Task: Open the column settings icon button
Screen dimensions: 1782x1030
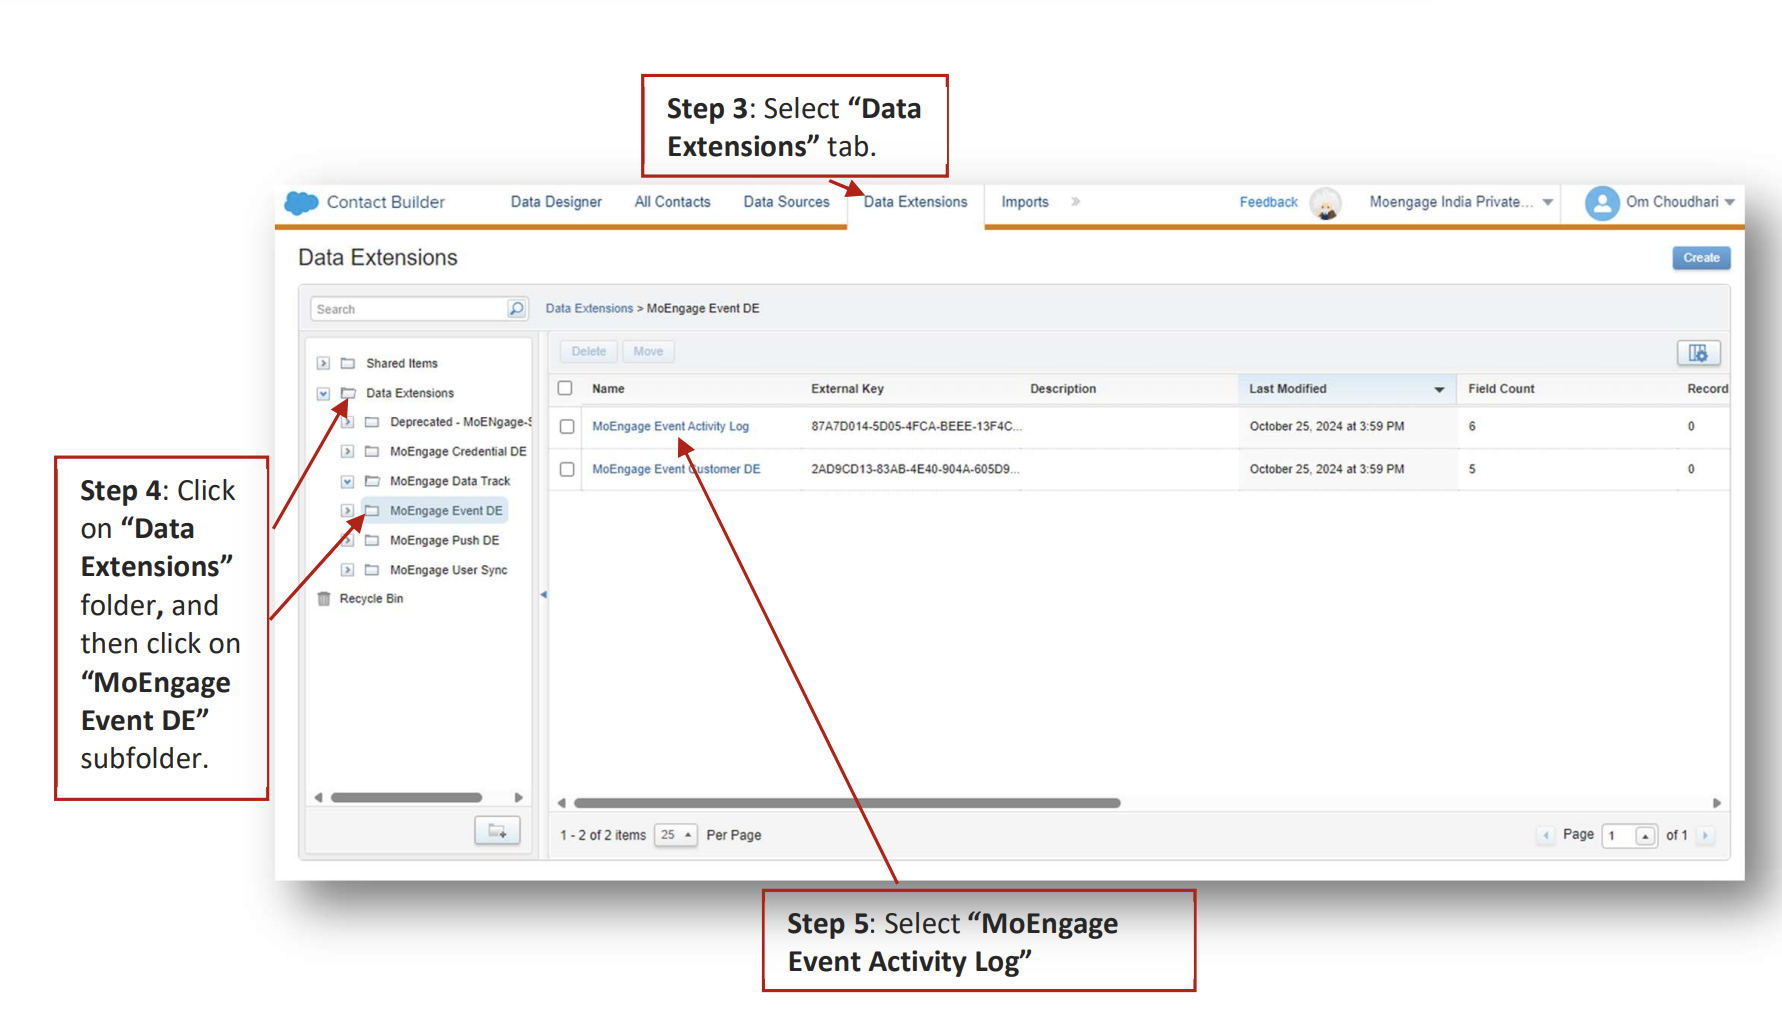Action: tap(1698, 353)
